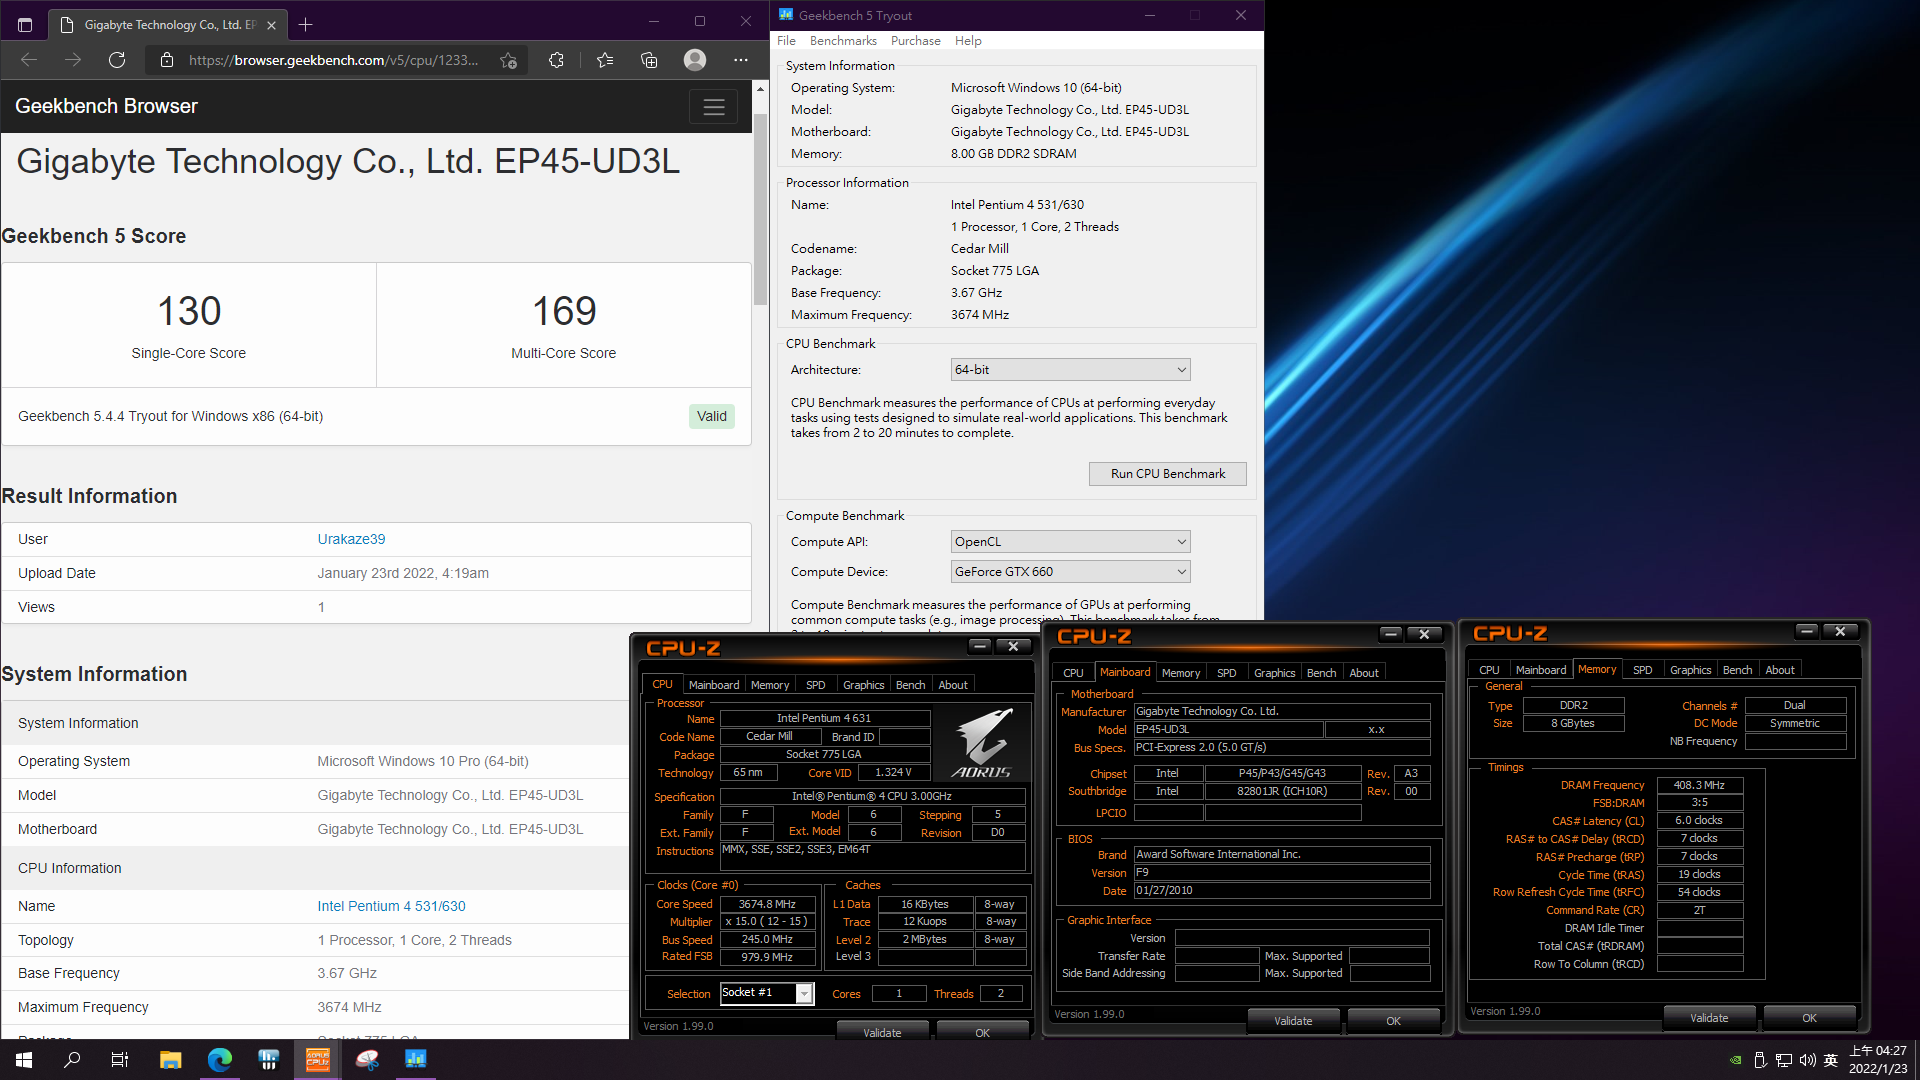Open the Snipping Tool on taskbar
The image size is (1920, 1080).
pyautogui.click(x=366, y=1059)
